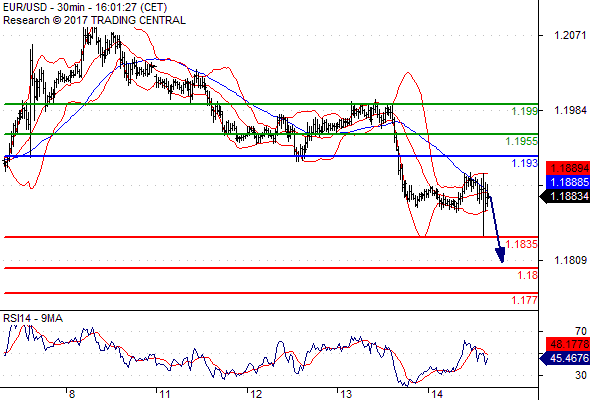Click date marker 14 on time axis
This screenshot has height=400, width=590.
437,394
